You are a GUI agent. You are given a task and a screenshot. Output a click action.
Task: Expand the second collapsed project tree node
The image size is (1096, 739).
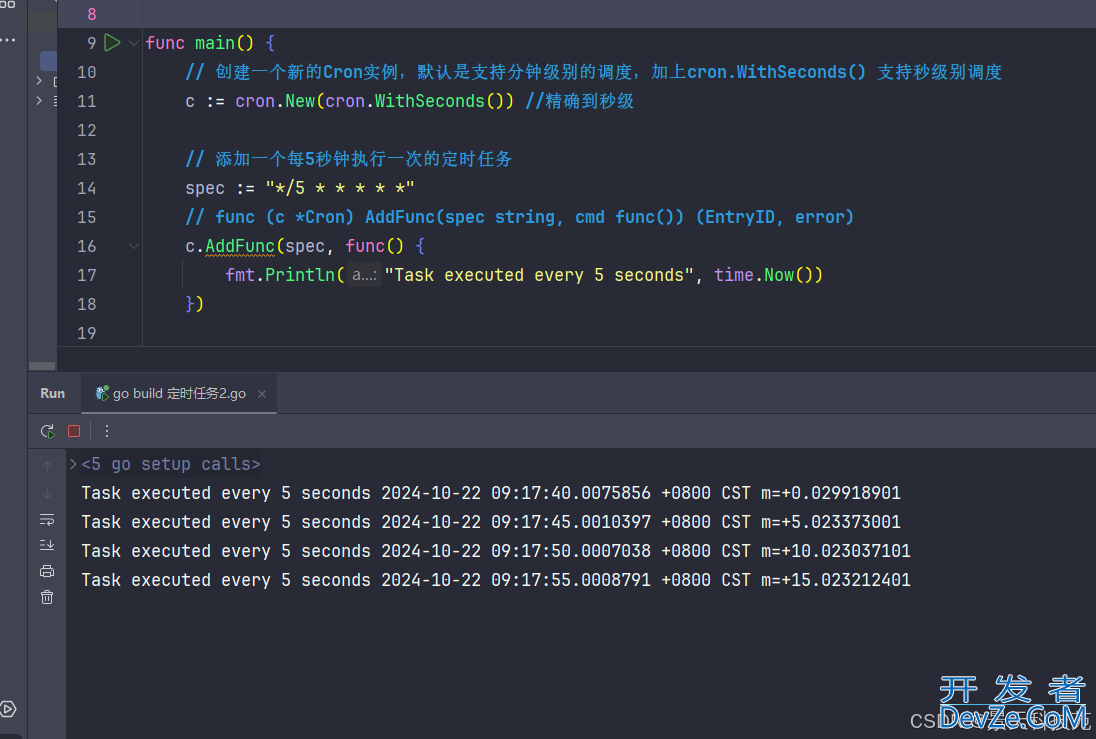pos(39,101)
